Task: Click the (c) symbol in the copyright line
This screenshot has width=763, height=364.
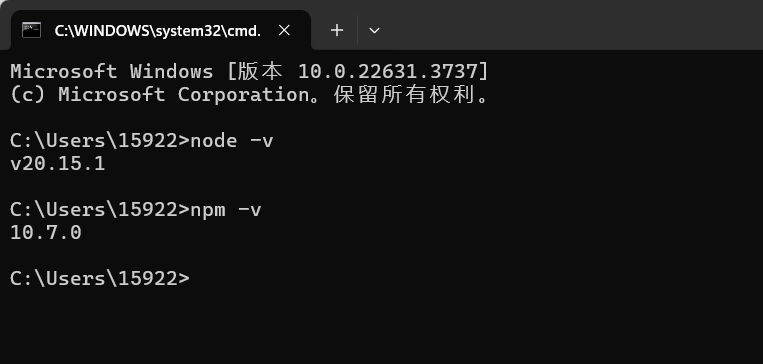Action: tap(27, 94)
